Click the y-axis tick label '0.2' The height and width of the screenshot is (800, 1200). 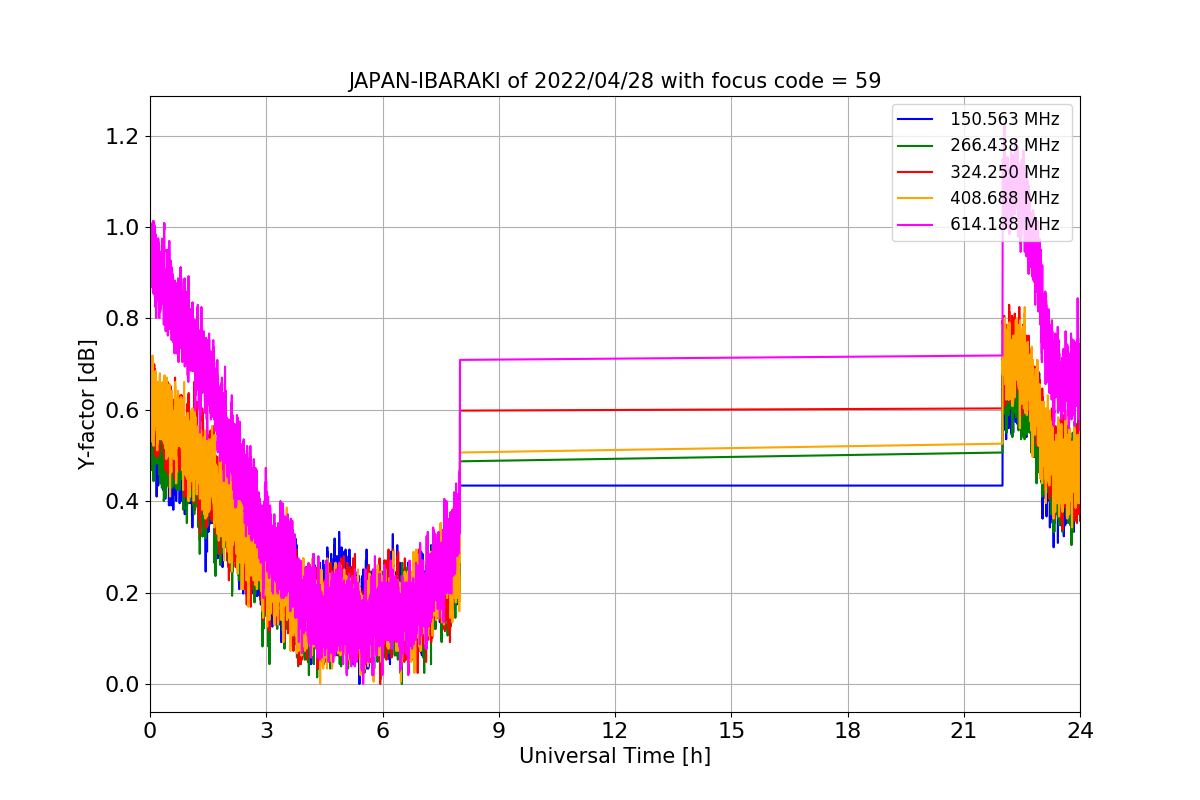coord(122,593)
